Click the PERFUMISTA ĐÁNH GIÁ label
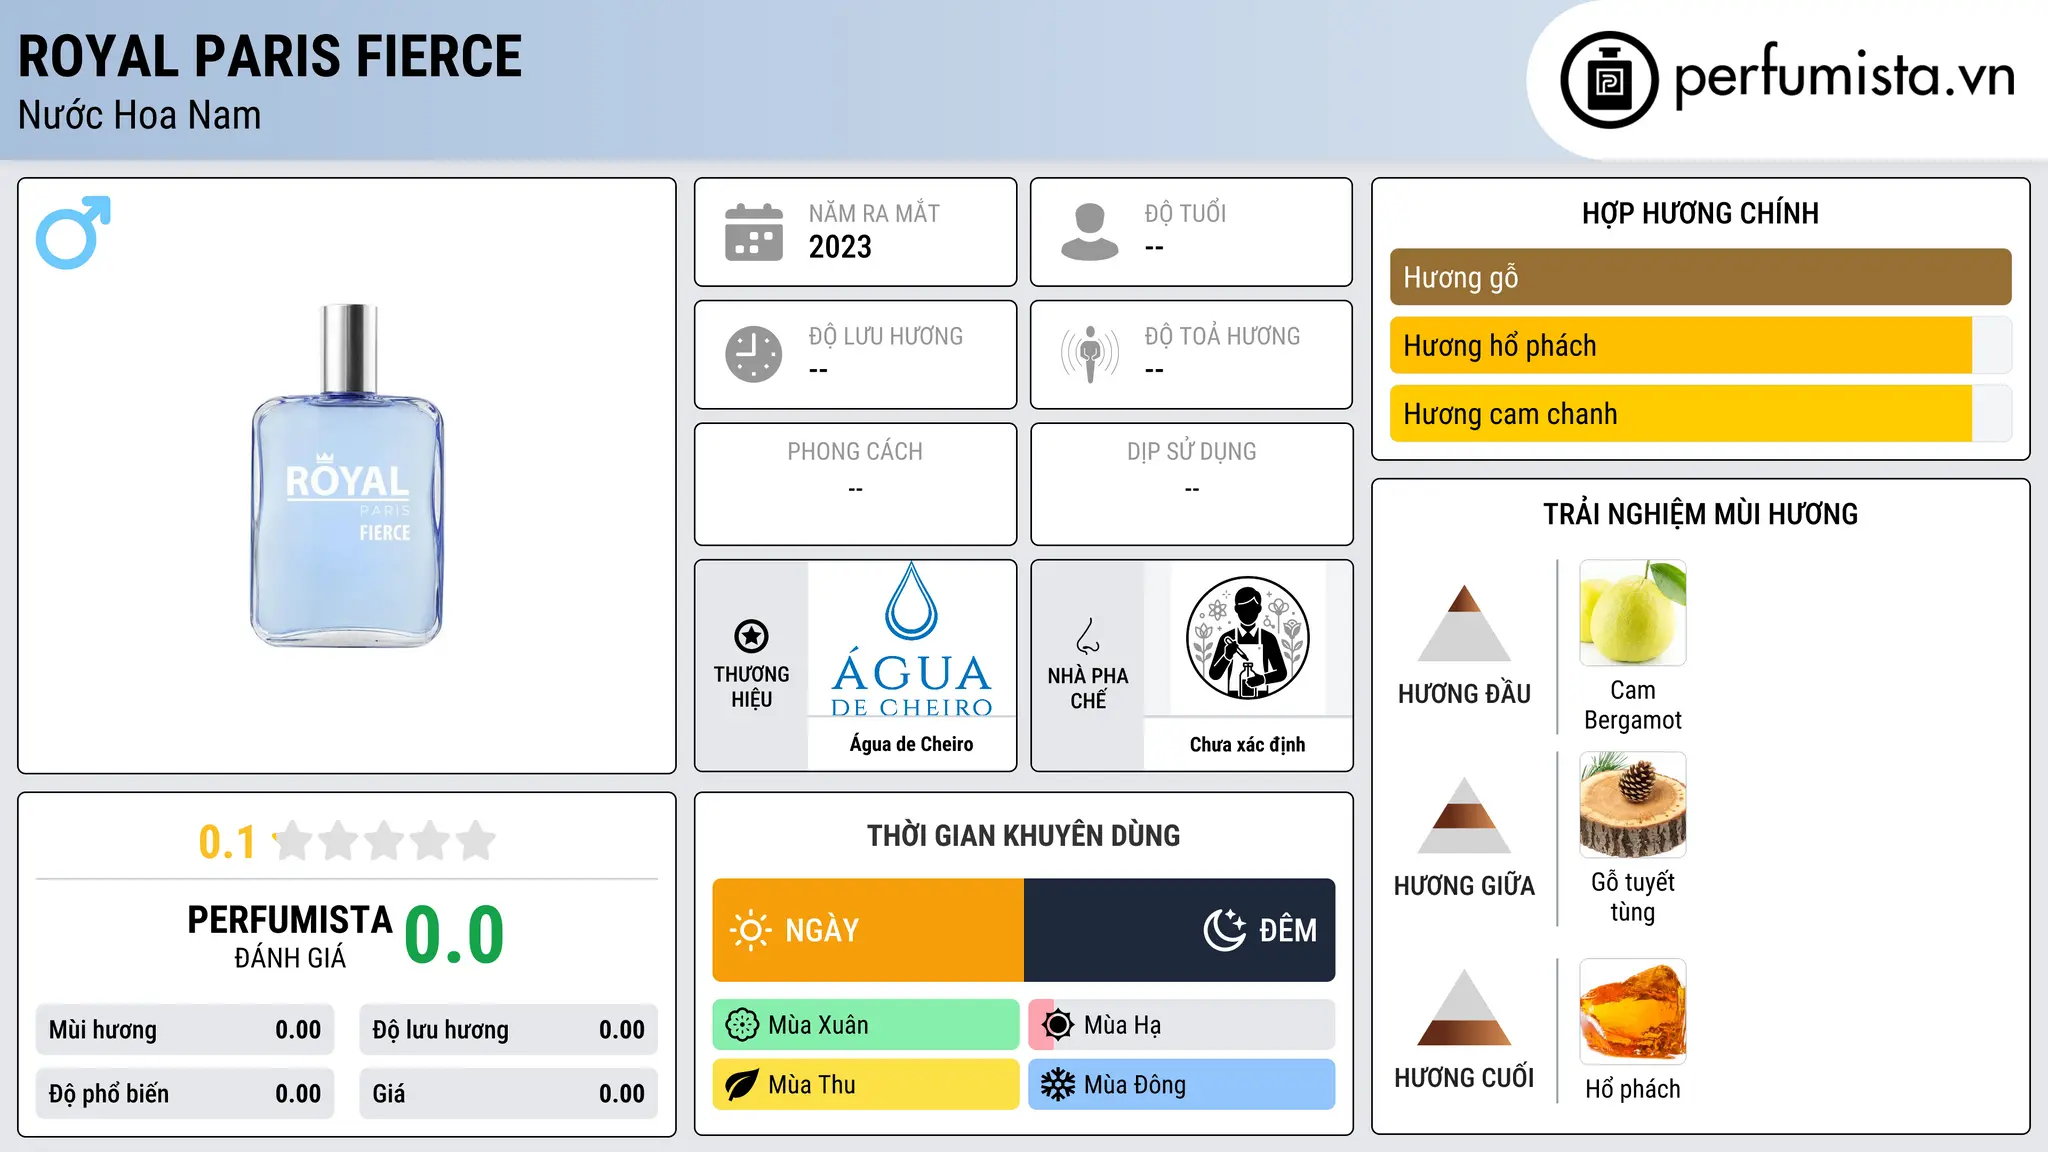 pyautogui.click(x=290, y=936)
